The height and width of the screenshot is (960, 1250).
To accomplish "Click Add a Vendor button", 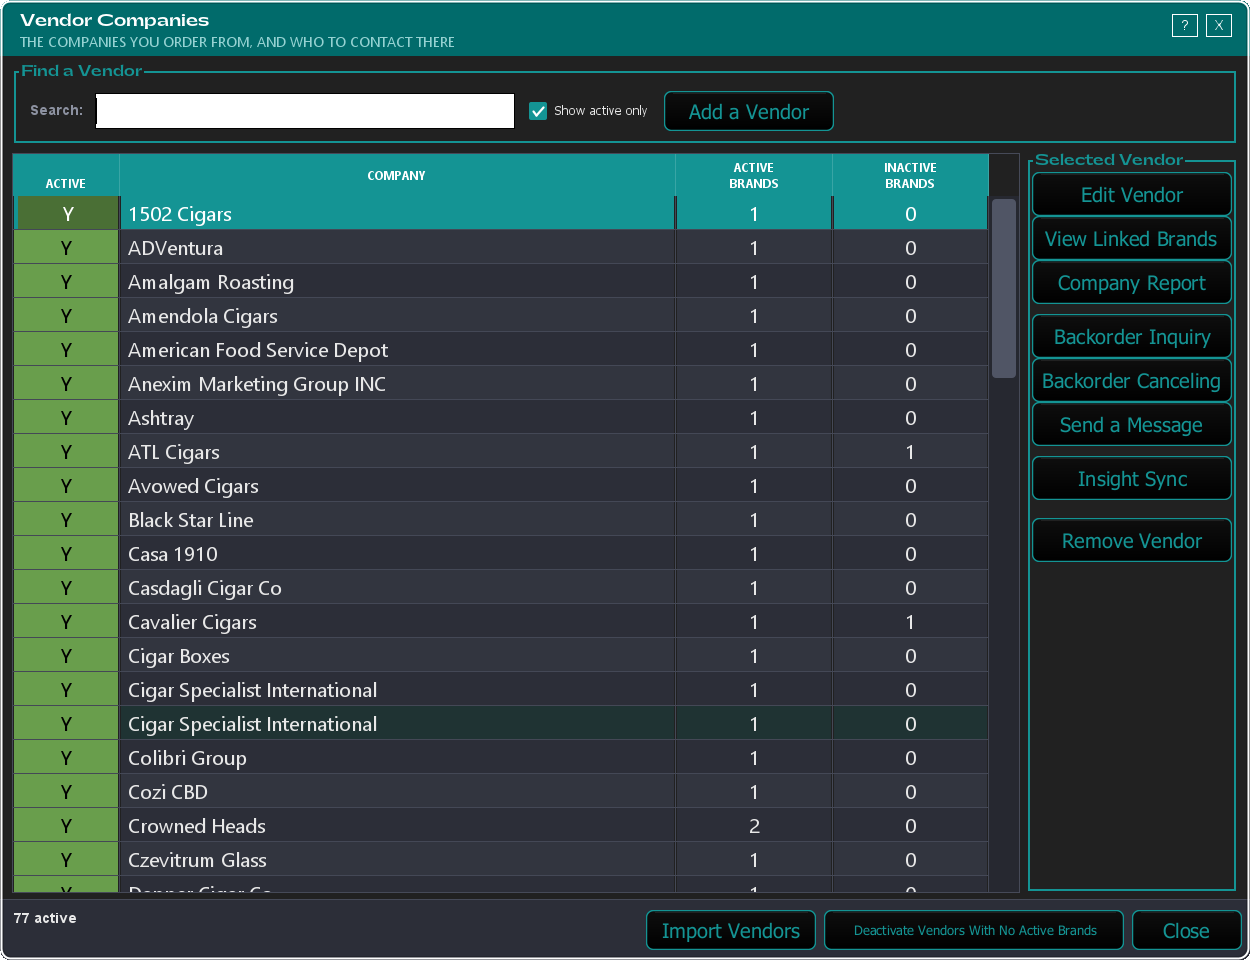I will (x=748, y=112).
